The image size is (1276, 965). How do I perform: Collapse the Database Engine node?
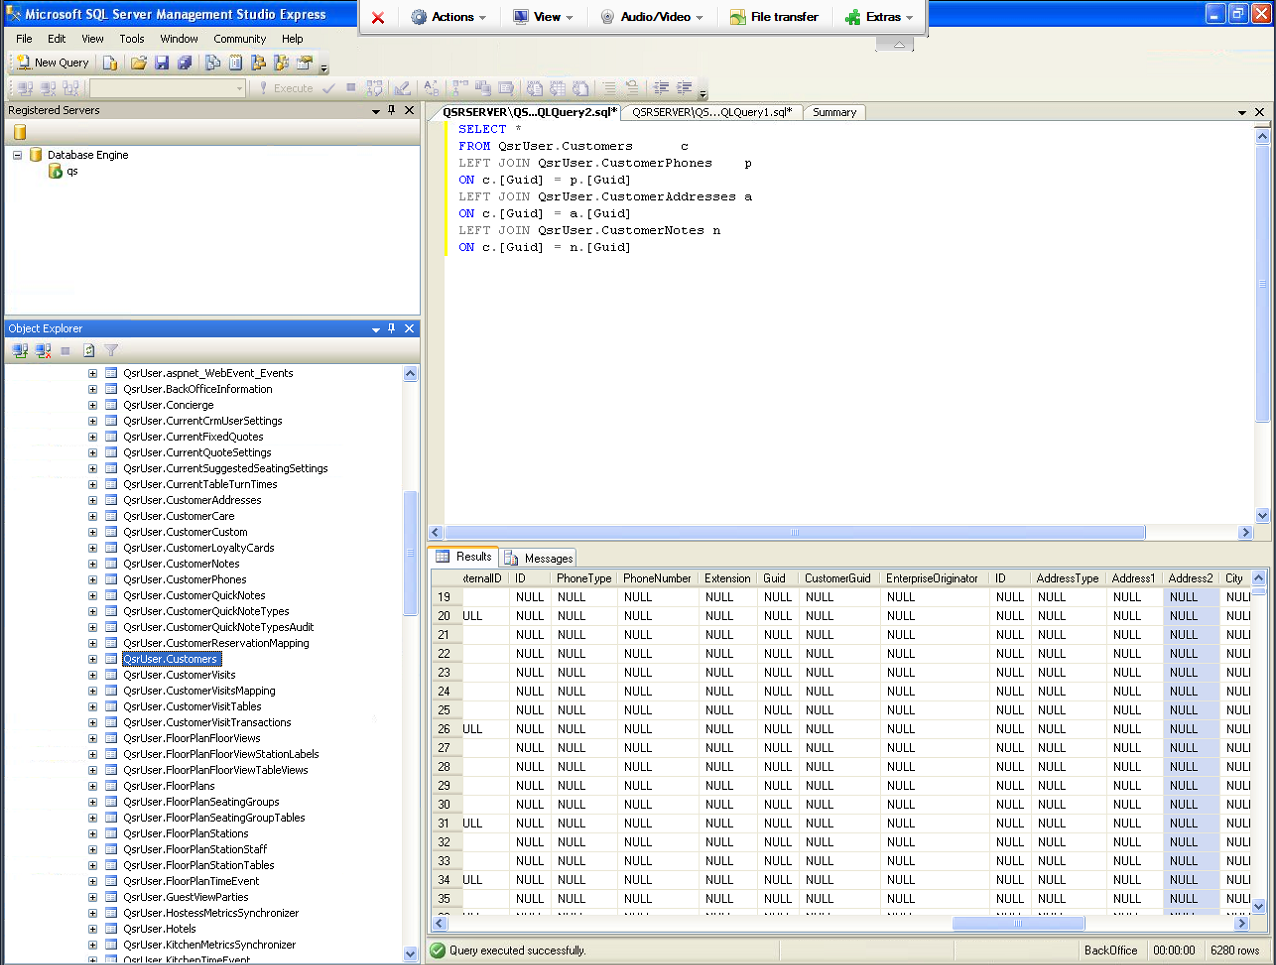click(x=18, y=155)
